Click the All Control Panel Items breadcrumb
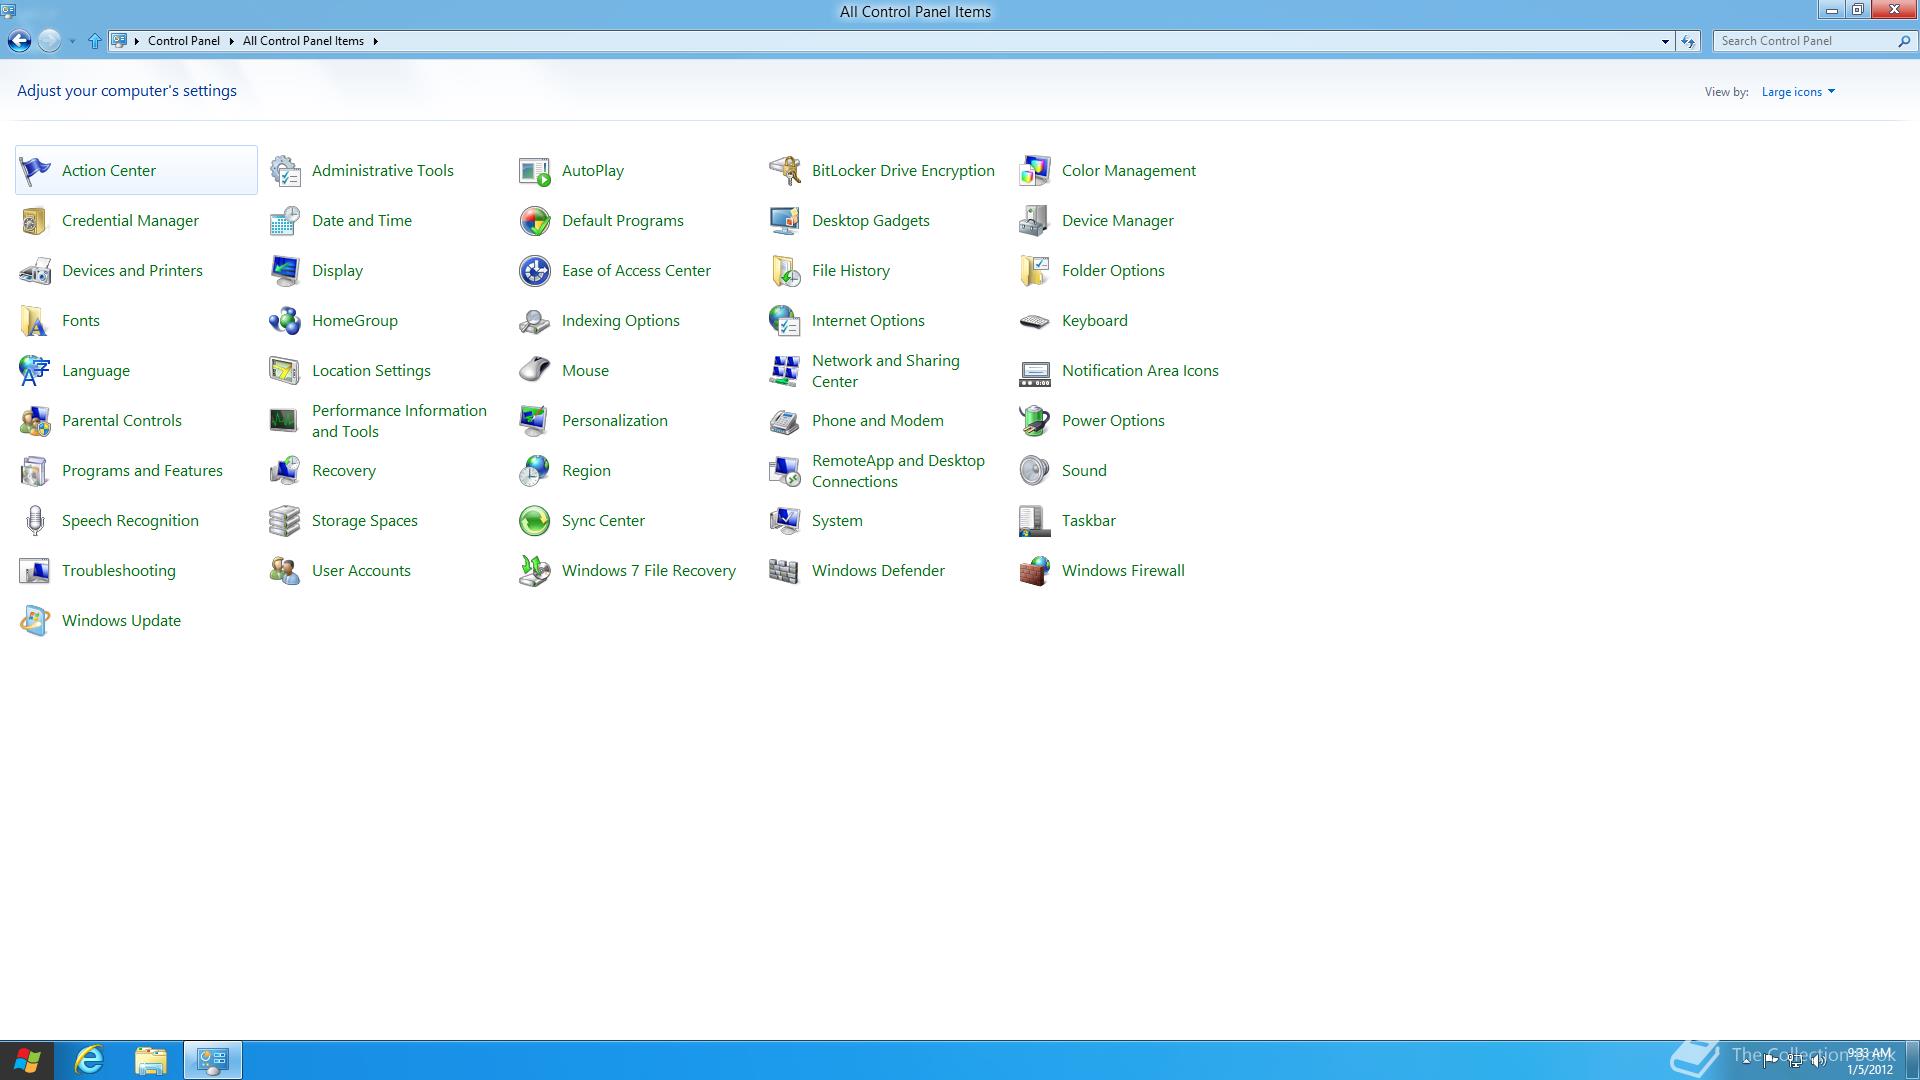The height and width of the screenshot is (1080, 1920). tap(303, 41)
